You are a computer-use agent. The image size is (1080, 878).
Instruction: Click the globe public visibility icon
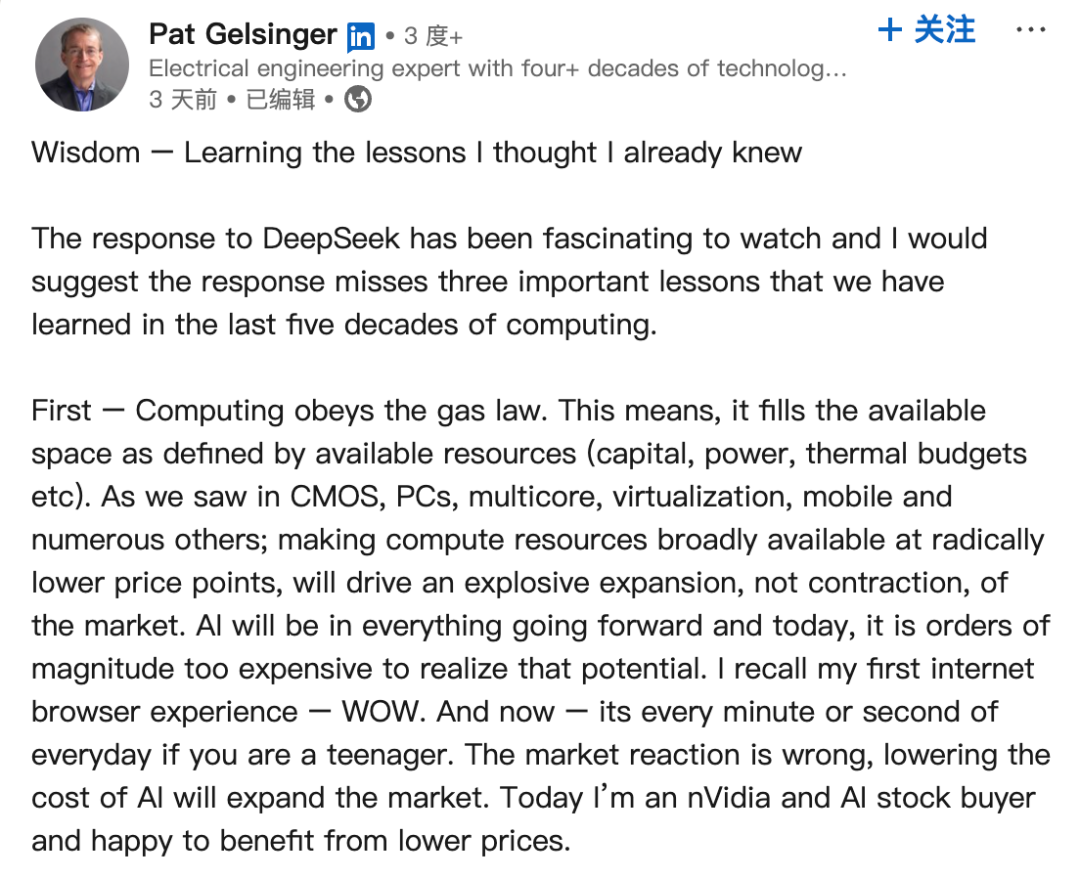358,99
